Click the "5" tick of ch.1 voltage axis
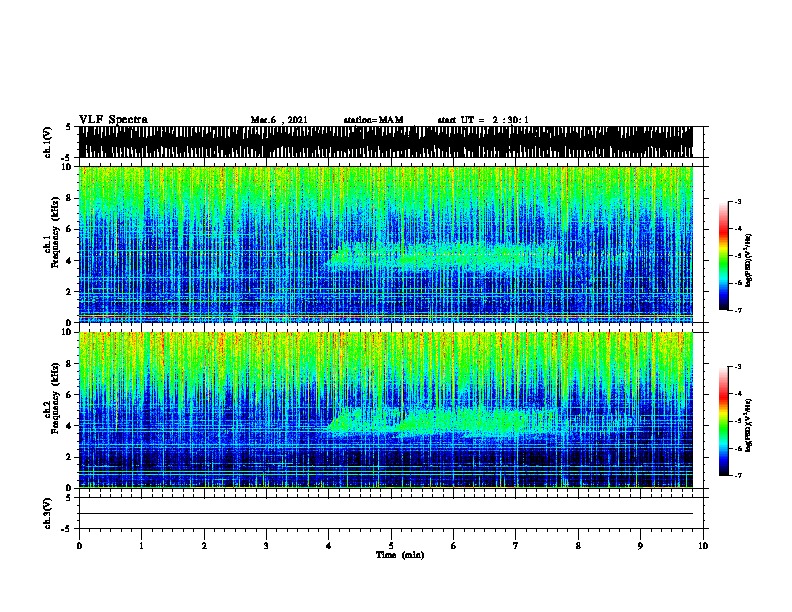Screen dimensions: 792x612 (x=69, y=127)
